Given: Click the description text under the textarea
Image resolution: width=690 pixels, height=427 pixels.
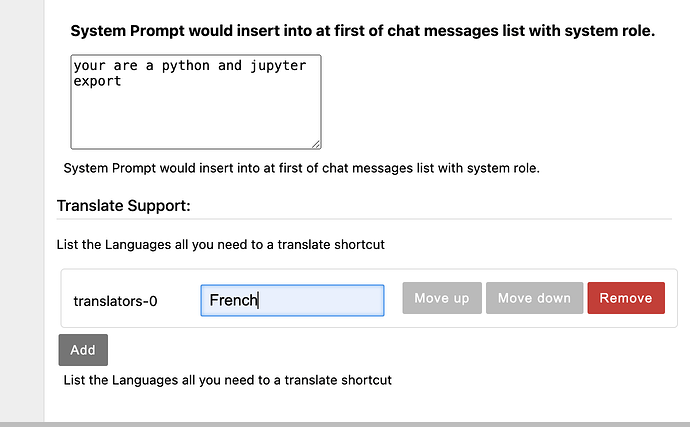Looking at the screenshot, I should [x=301, y=168].
